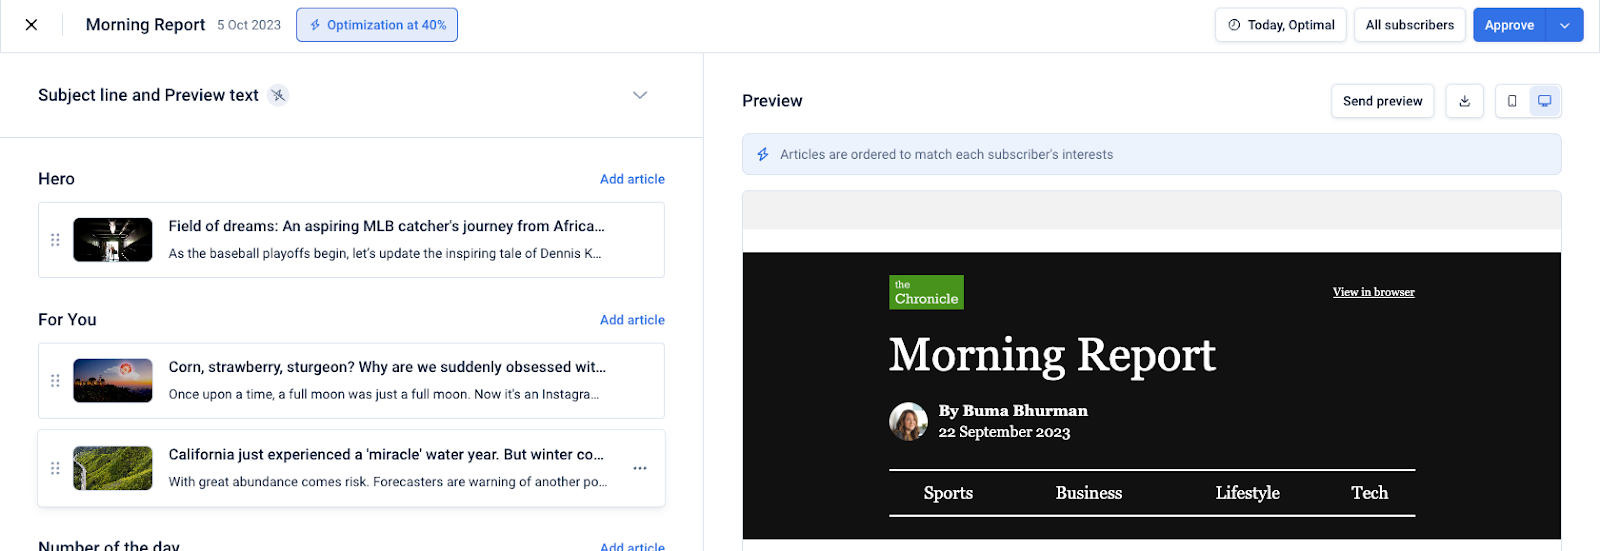Image resolution: width=1600 pixels, height=551 pixels.
Task: Click drag handle for California water article
Action: pos(55,468)
